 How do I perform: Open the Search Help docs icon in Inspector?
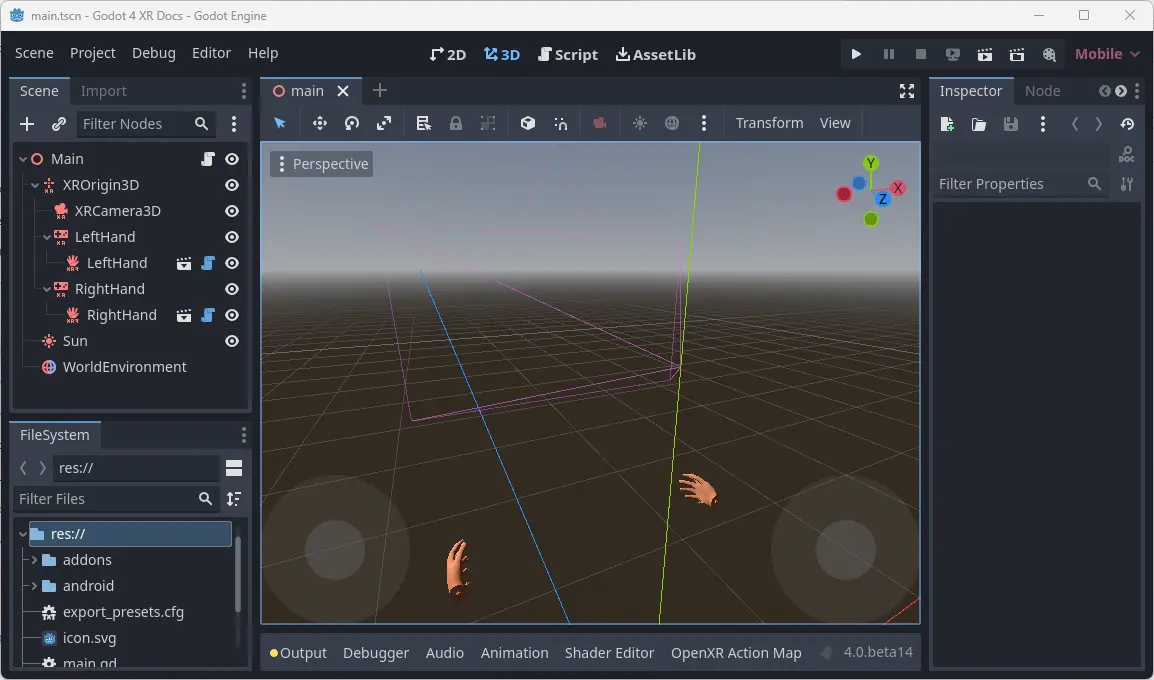click(x=1127, y=155)
